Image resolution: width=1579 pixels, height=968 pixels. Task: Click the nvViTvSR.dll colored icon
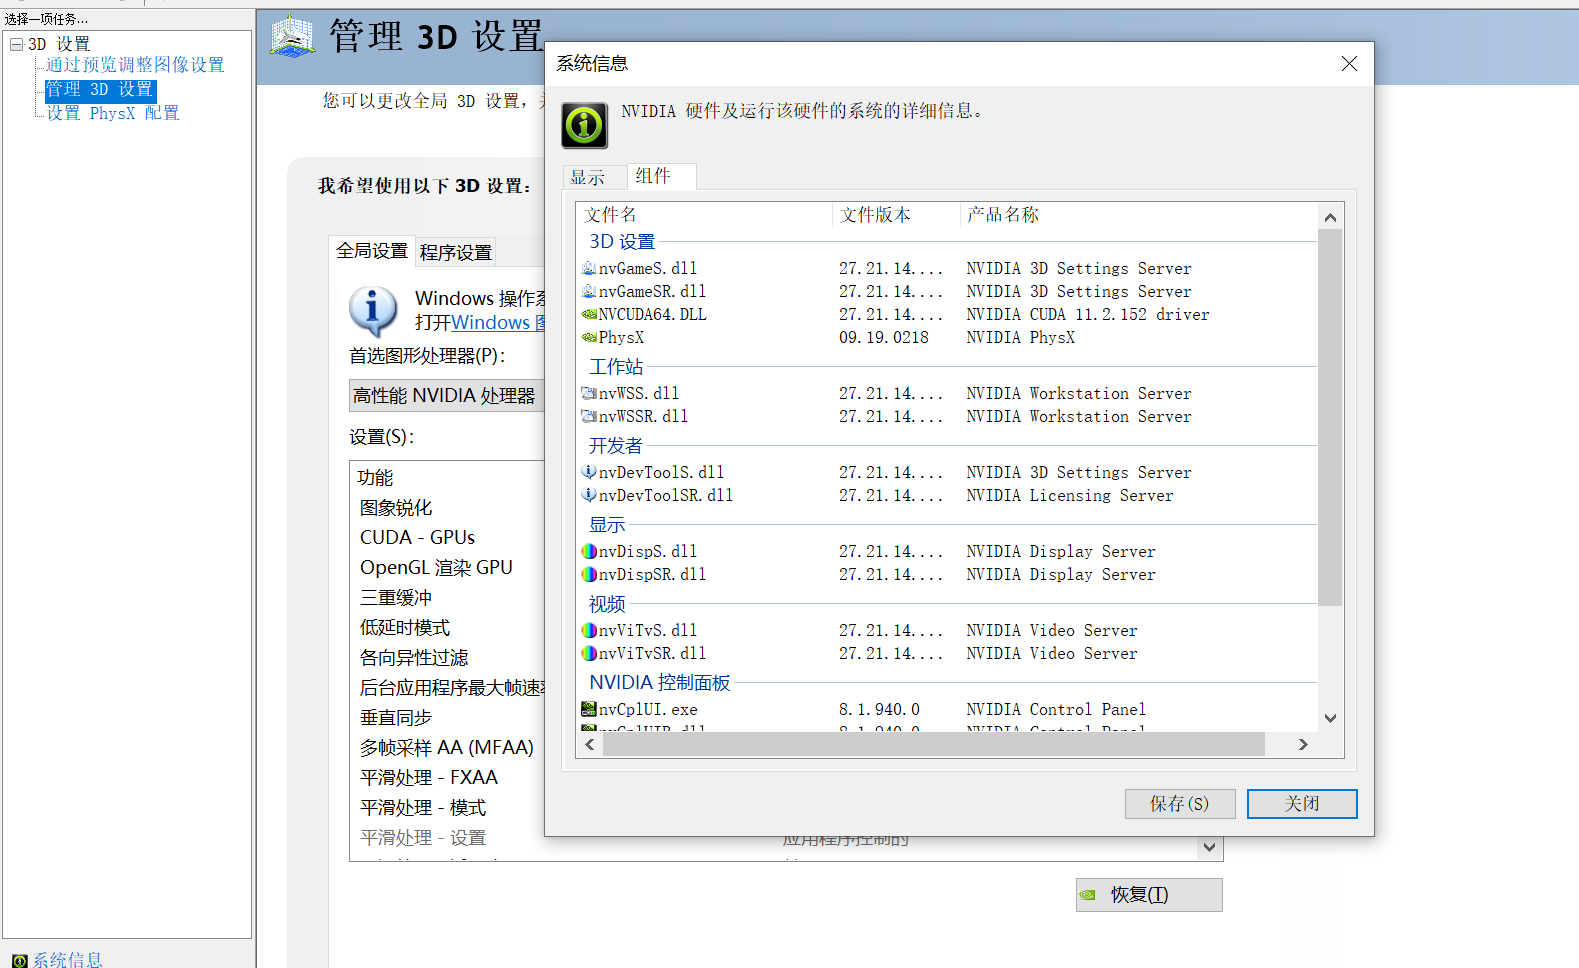[x=589, y=653]
